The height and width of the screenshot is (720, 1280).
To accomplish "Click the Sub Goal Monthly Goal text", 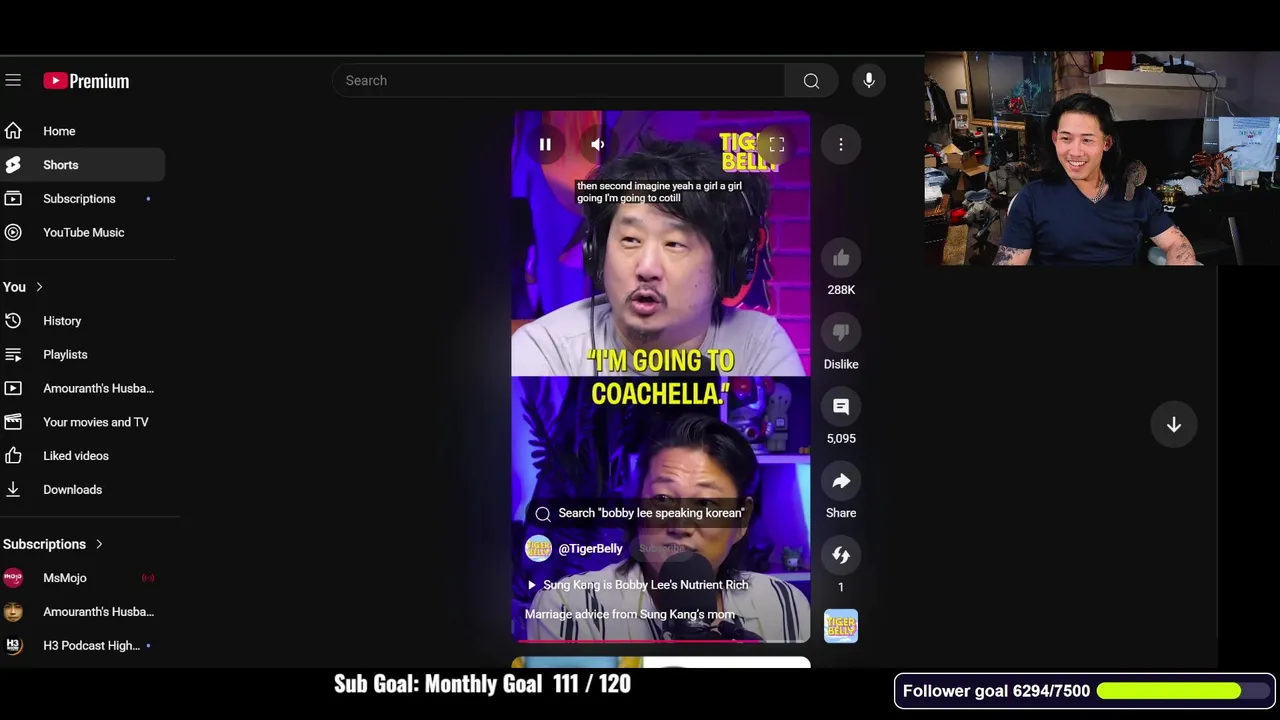I will click(x=482, y=684).
